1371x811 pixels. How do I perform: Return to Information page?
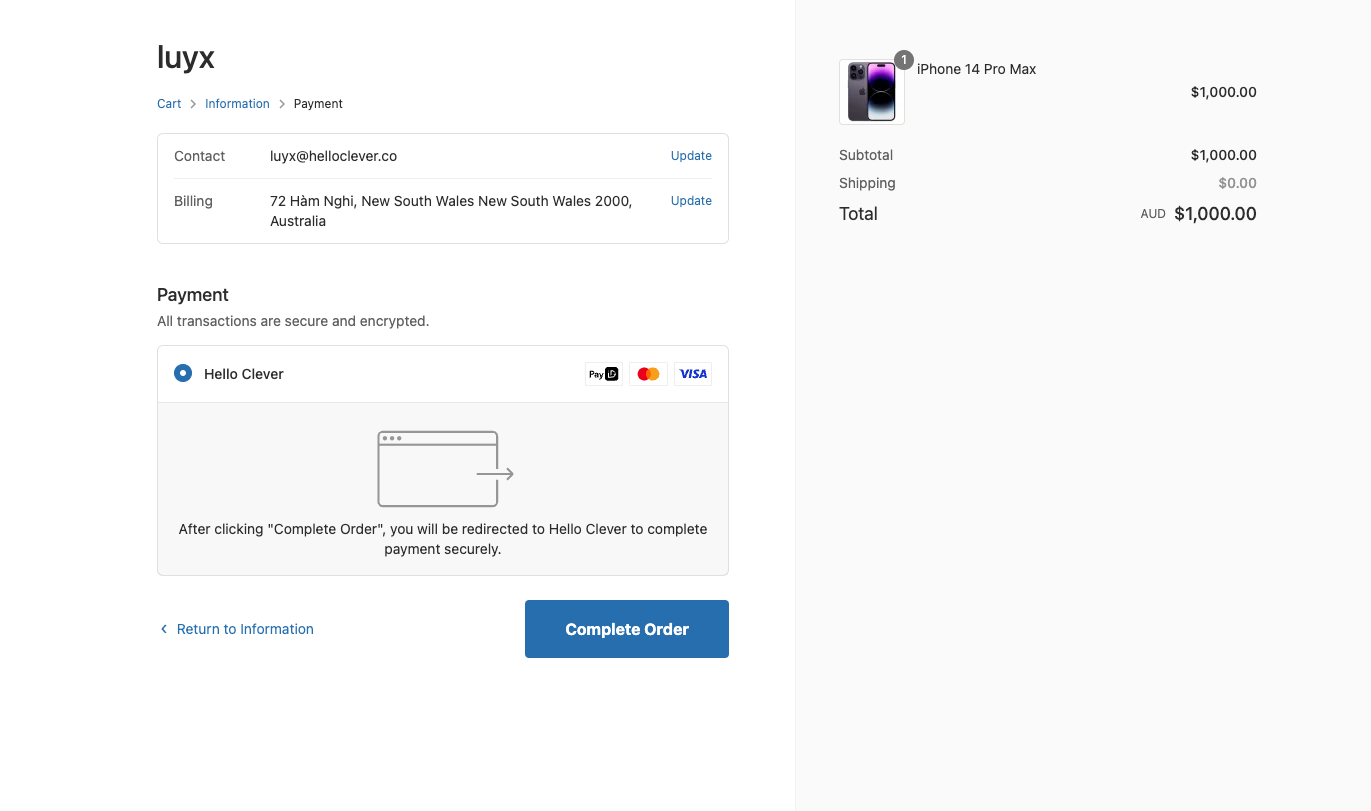click(245, 629)
